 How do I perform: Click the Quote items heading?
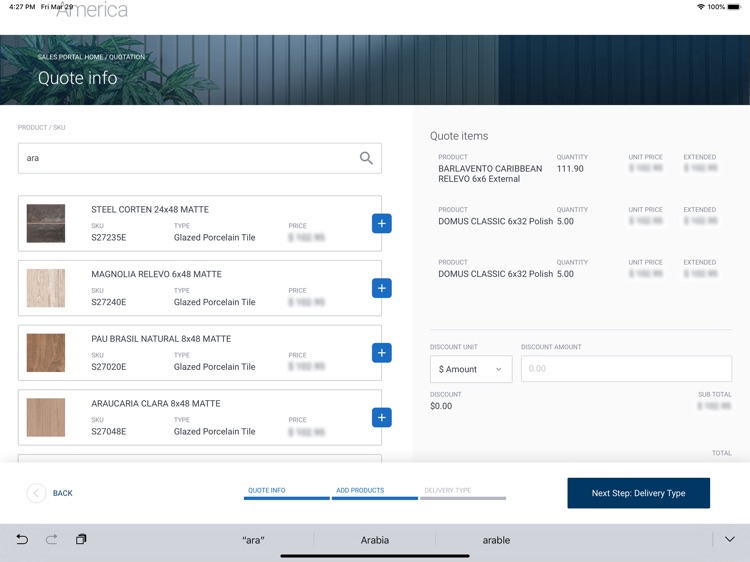459,136
